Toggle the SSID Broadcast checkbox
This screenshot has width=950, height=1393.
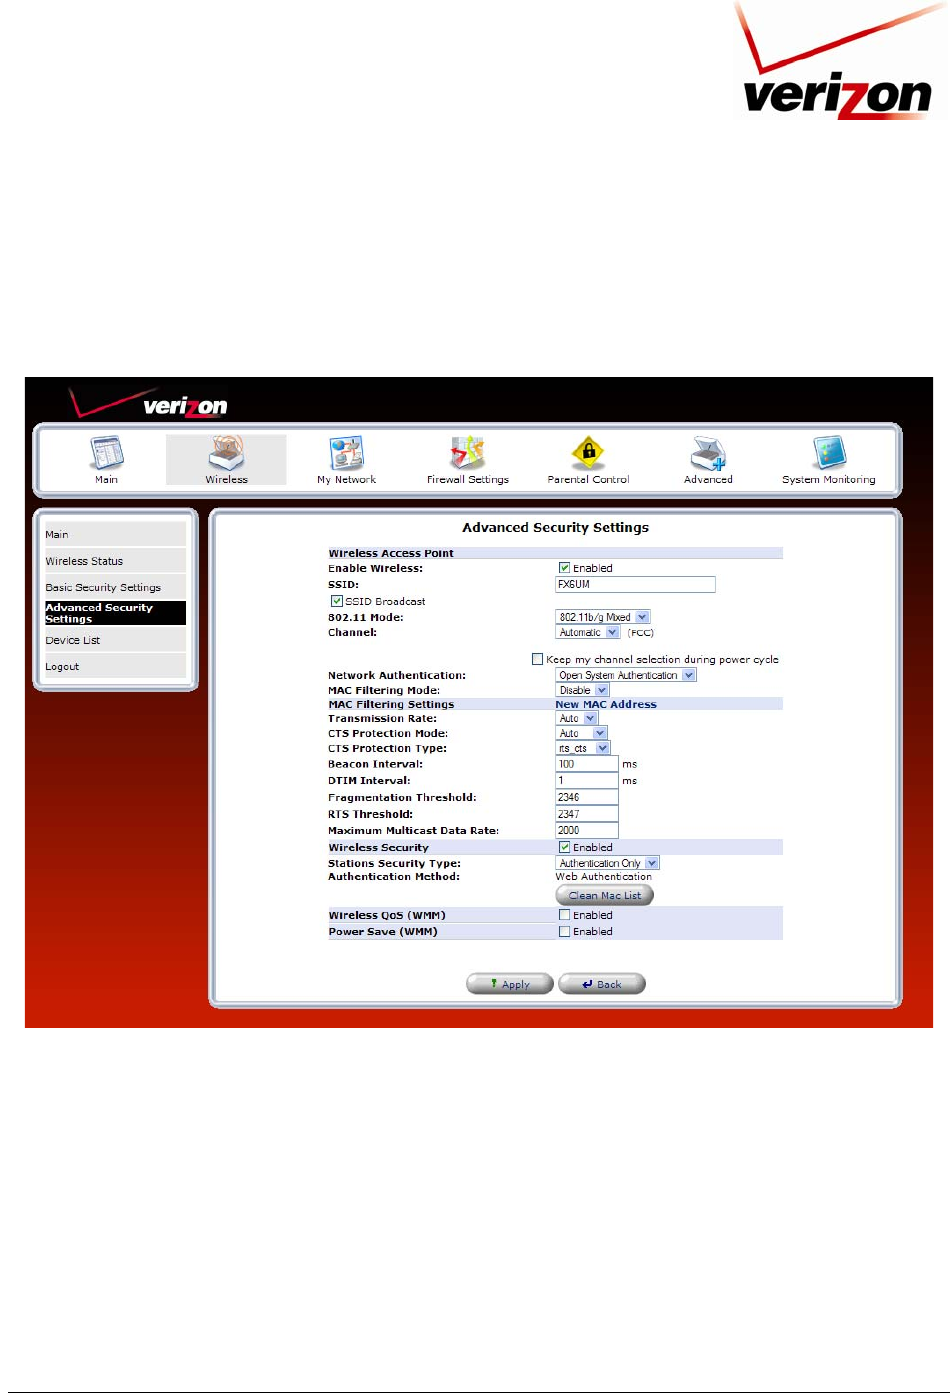click(337, 601)
